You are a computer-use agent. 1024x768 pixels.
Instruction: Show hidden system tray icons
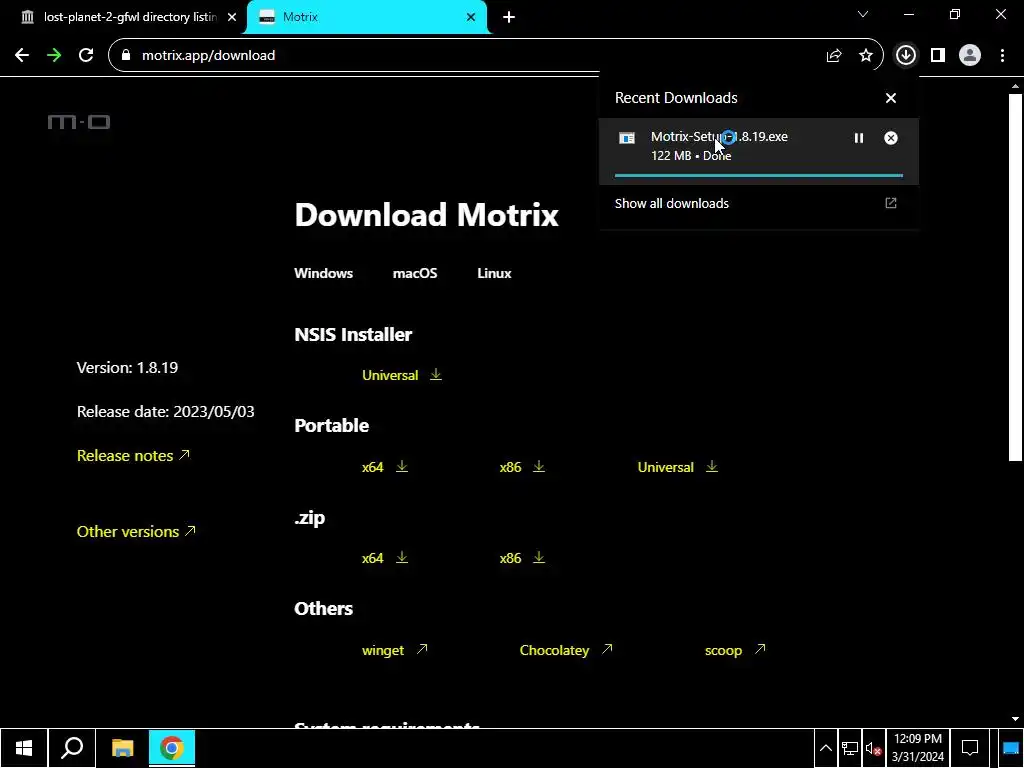pos(825,748)
